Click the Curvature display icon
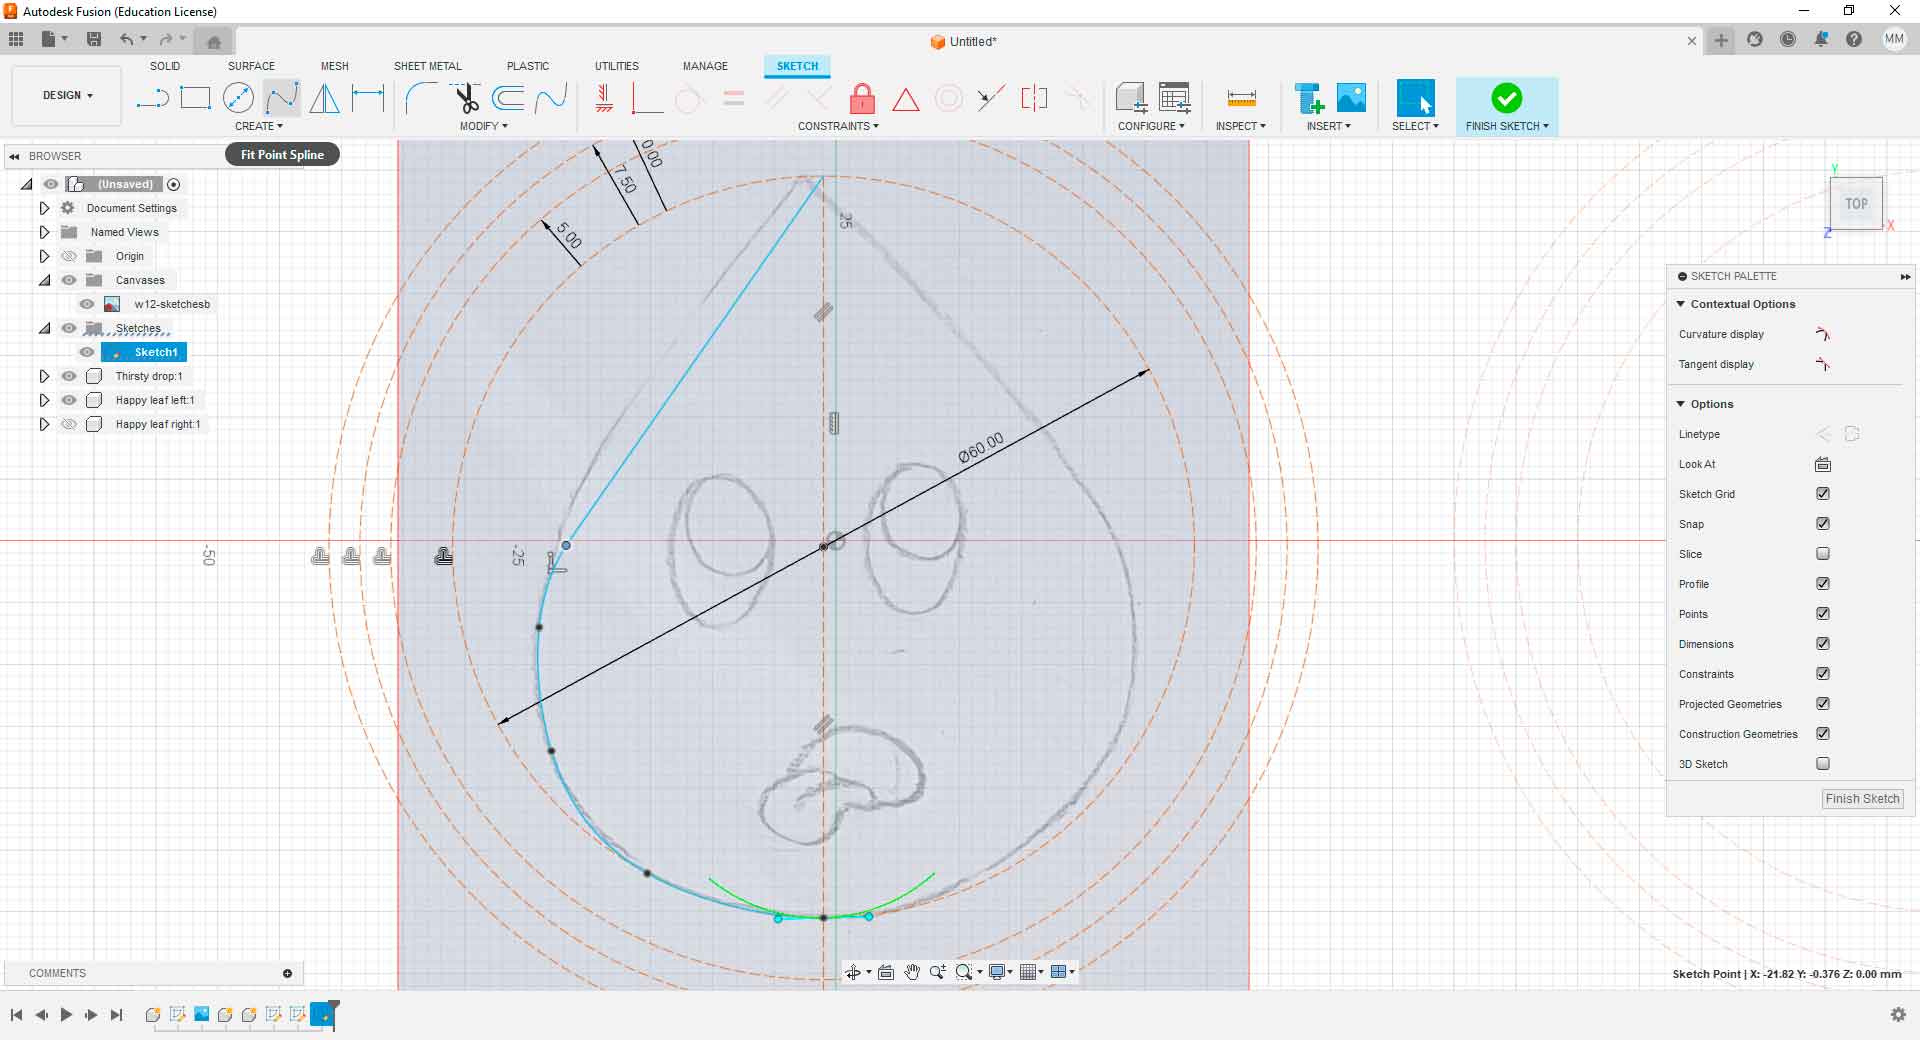 1823,334
